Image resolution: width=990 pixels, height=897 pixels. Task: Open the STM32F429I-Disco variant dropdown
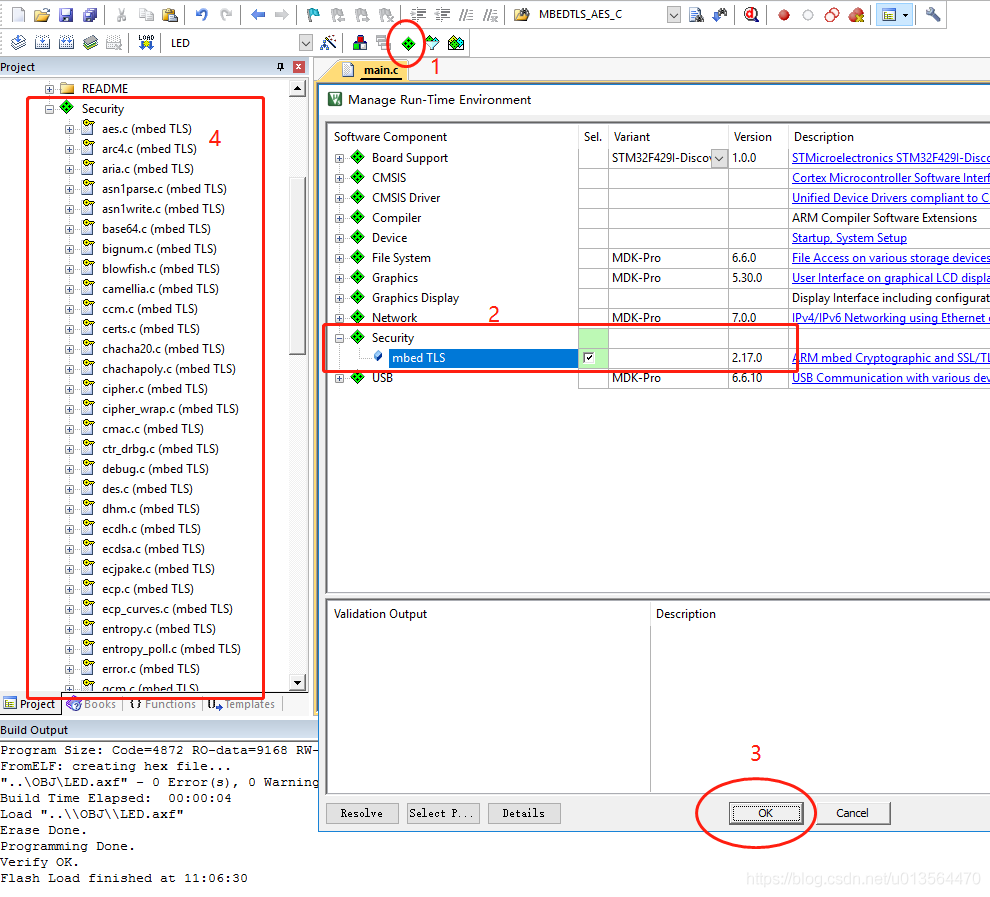click(x=719, y=158)
